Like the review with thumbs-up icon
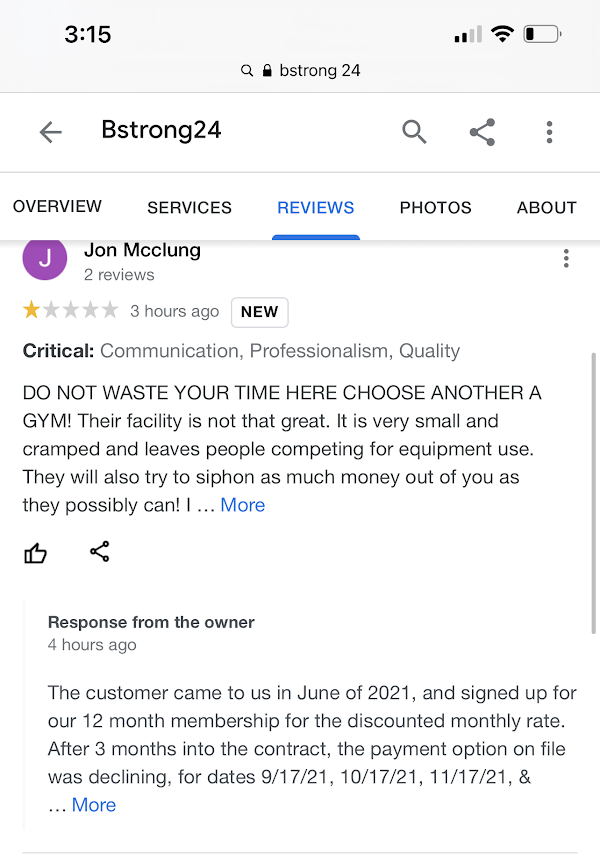This screenshot has width=600, height=854. pyautogui.click(x=36, y=552)
